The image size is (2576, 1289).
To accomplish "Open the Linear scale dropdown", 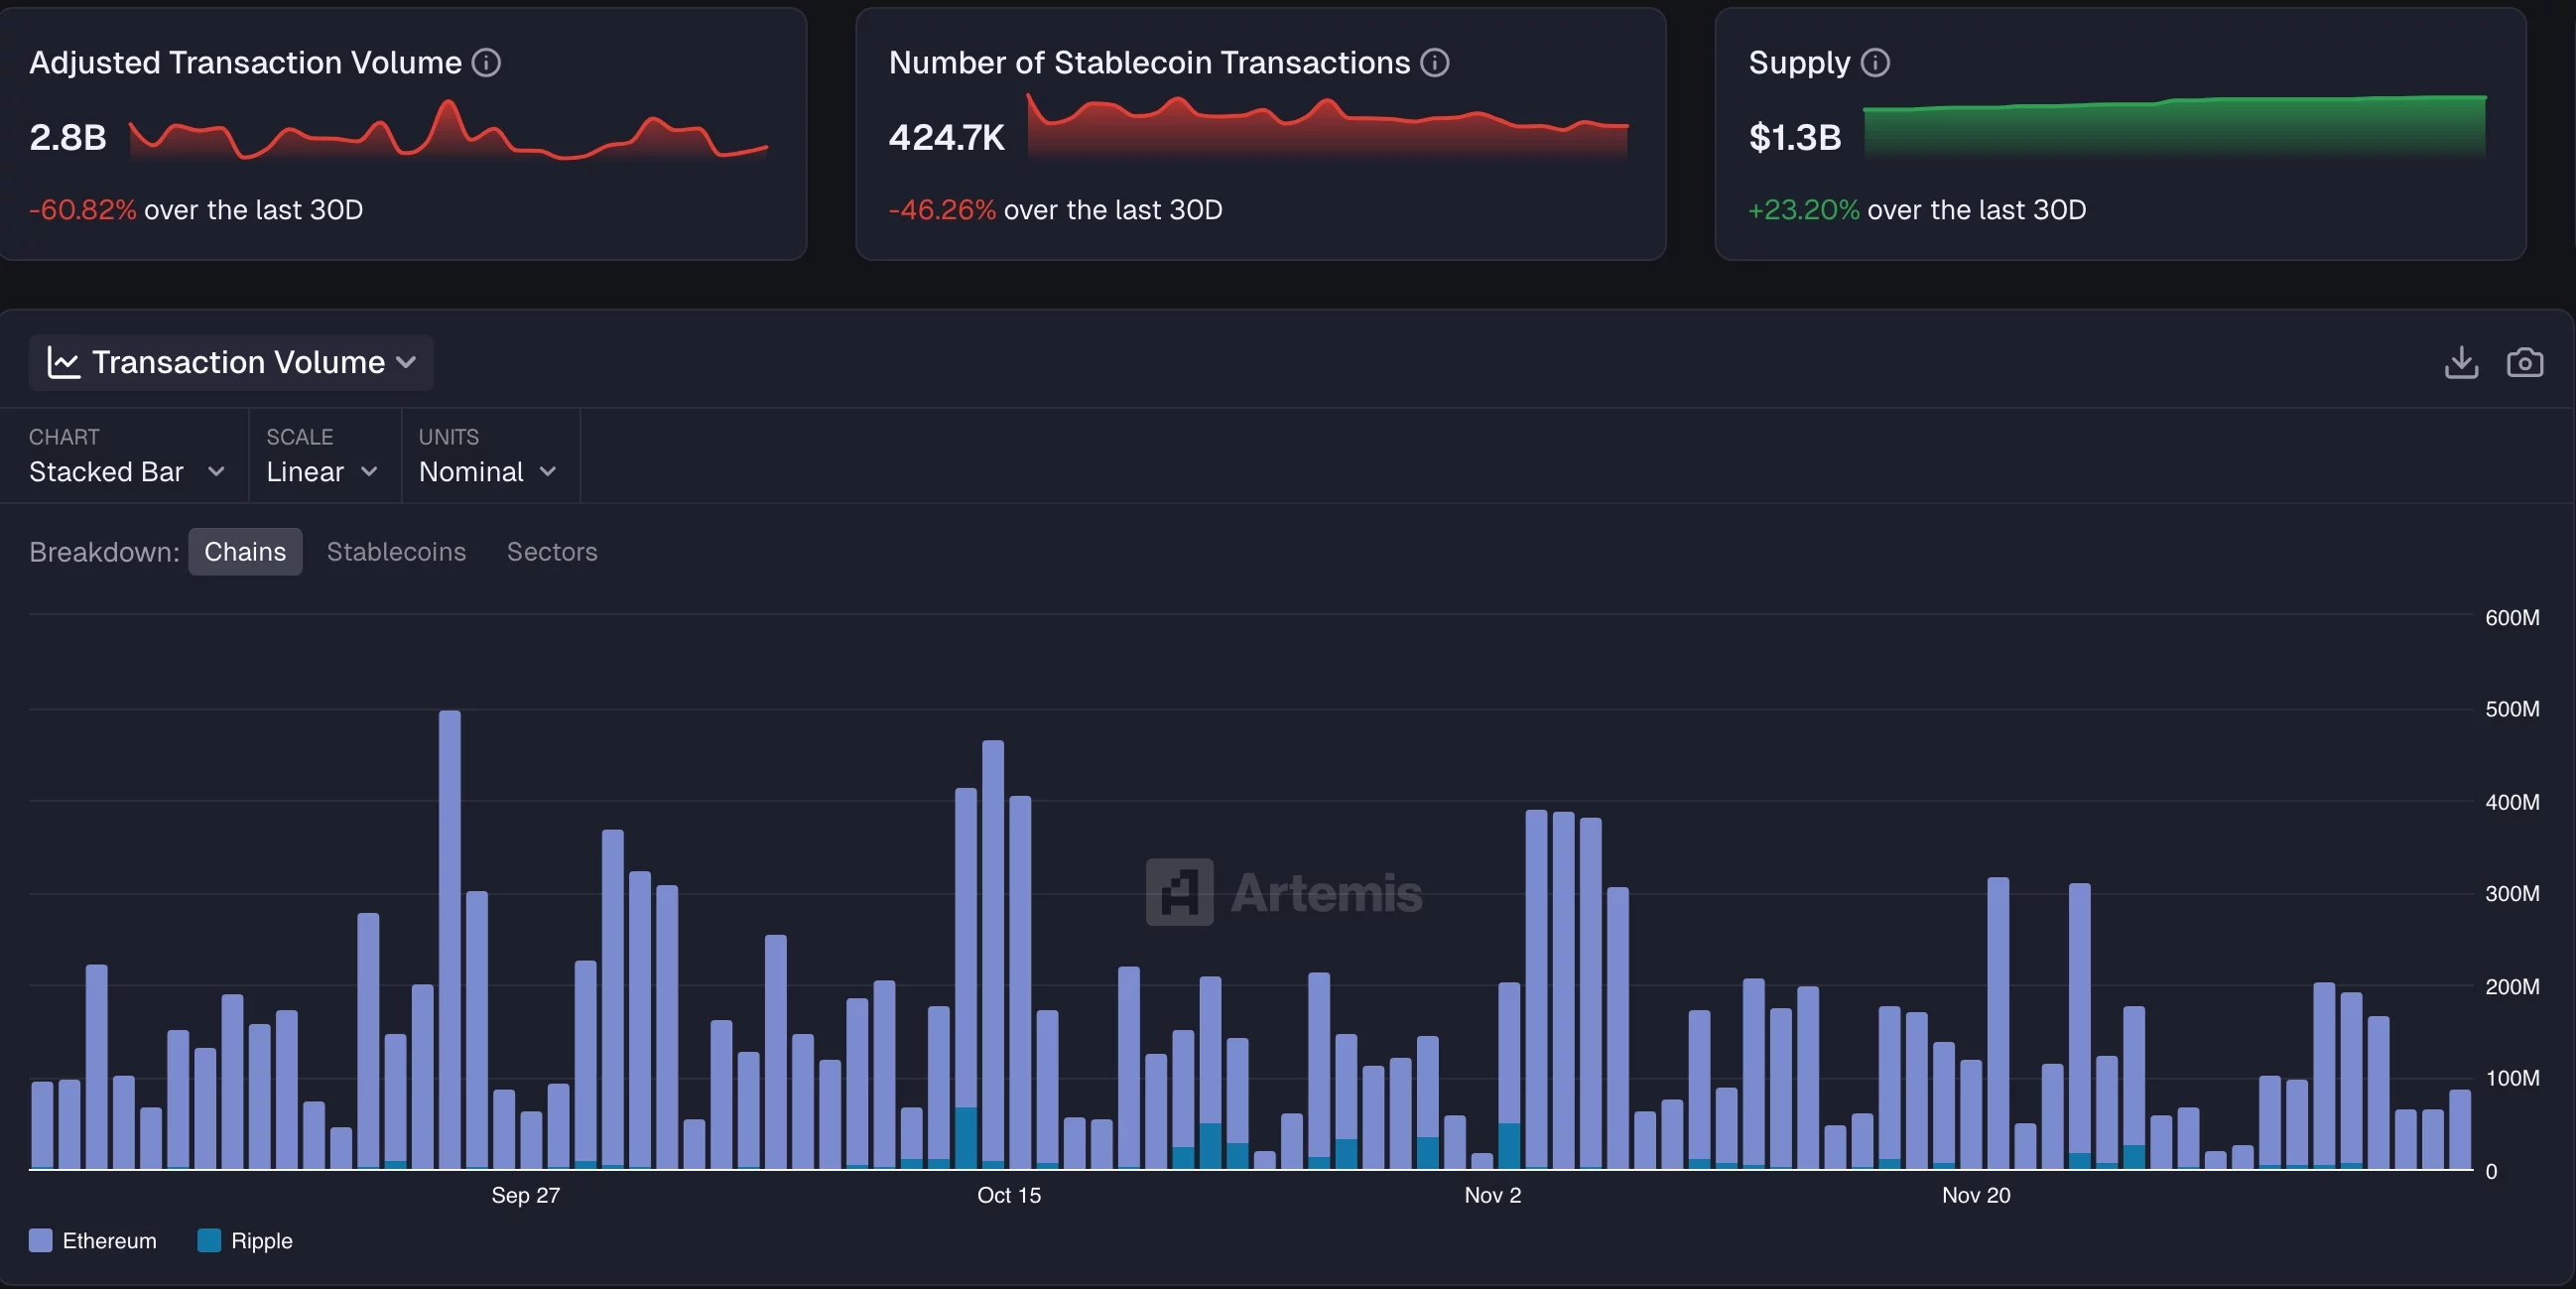I will 322,471.
